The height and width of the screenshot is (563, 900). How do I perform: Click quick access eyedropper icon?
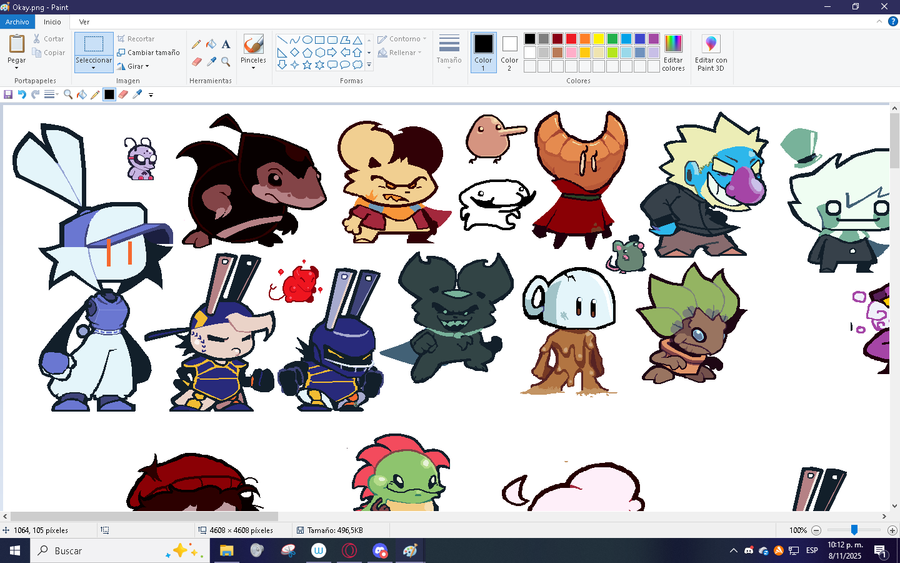(137, 95)
